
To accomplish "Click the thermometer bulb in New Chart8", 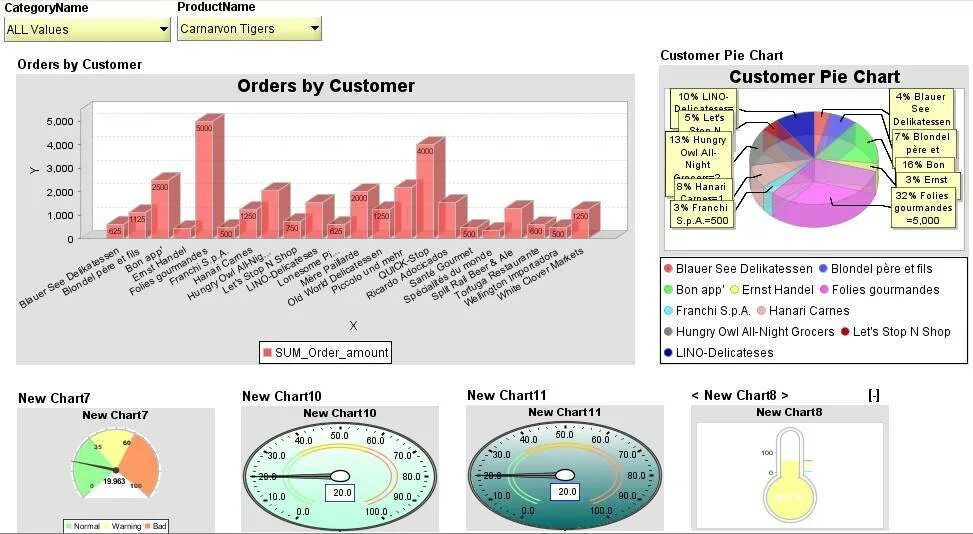I will (x=789, y=499).
